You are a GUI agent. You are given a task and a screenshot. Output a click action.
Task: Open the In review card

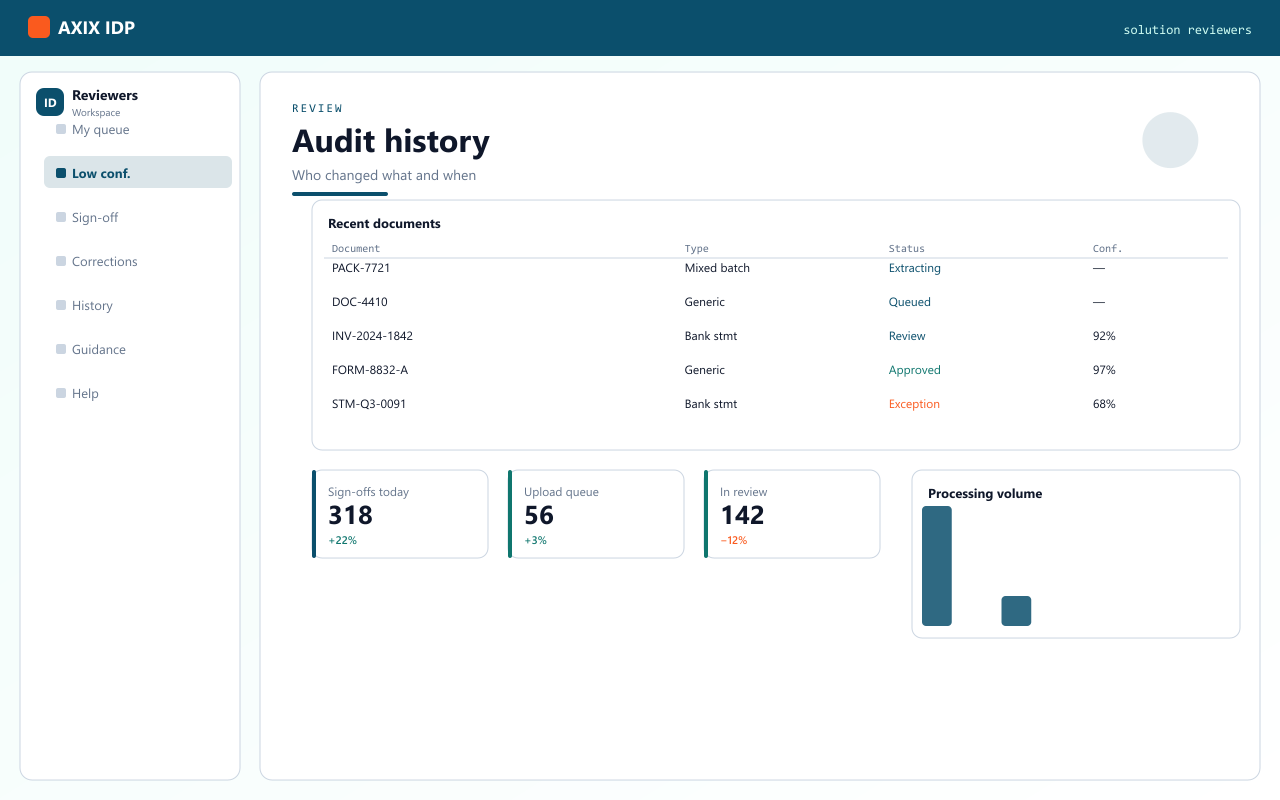pos(792,514)
